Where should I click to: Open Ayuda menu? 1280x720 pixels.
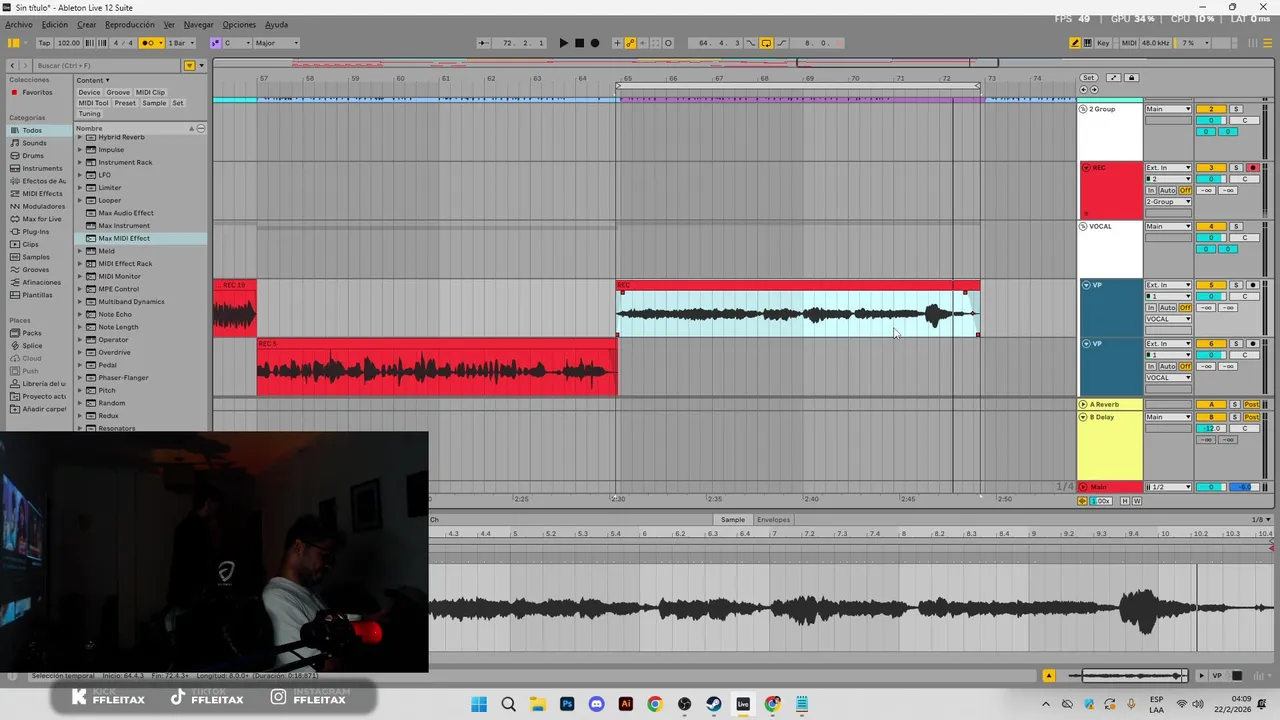pos(276,24)
